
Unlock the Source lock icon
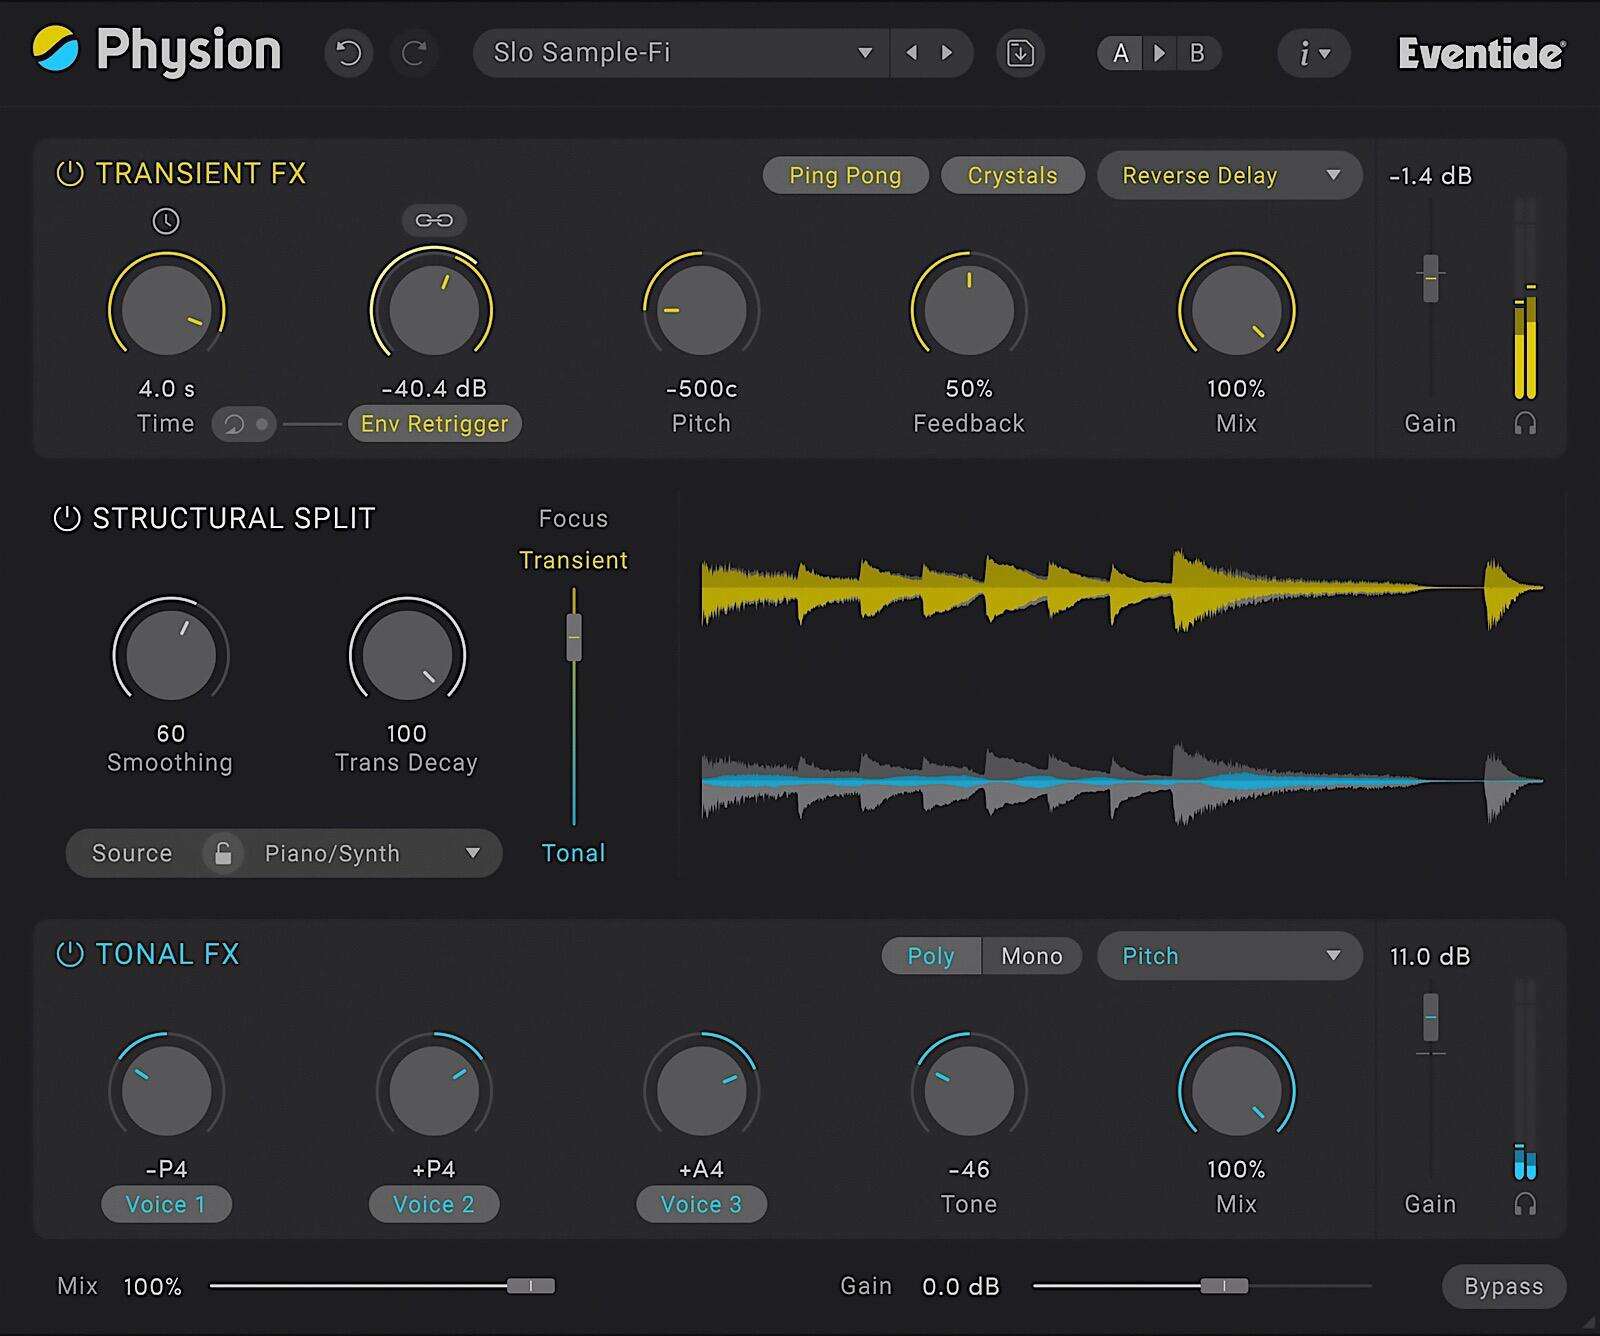click(x=223, y=853)
